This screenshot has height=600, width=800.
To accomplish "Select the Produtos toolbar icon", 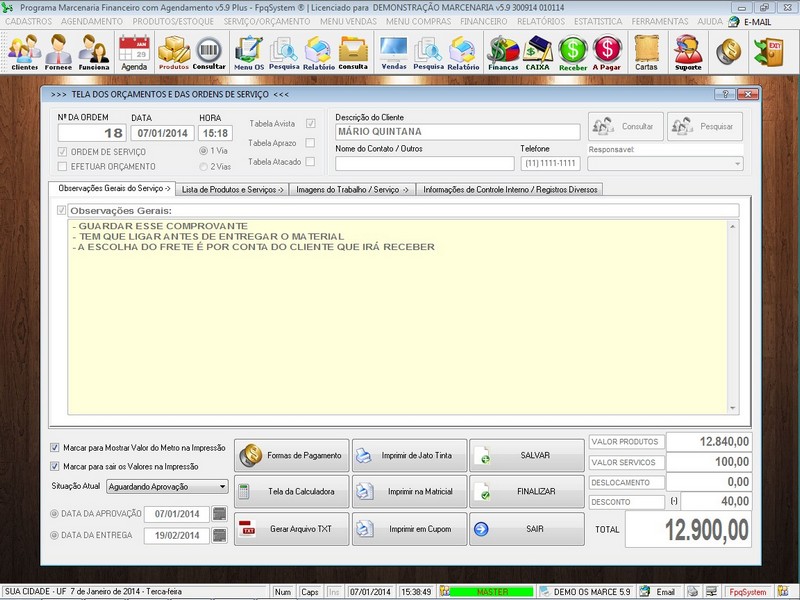I will 172,52.
